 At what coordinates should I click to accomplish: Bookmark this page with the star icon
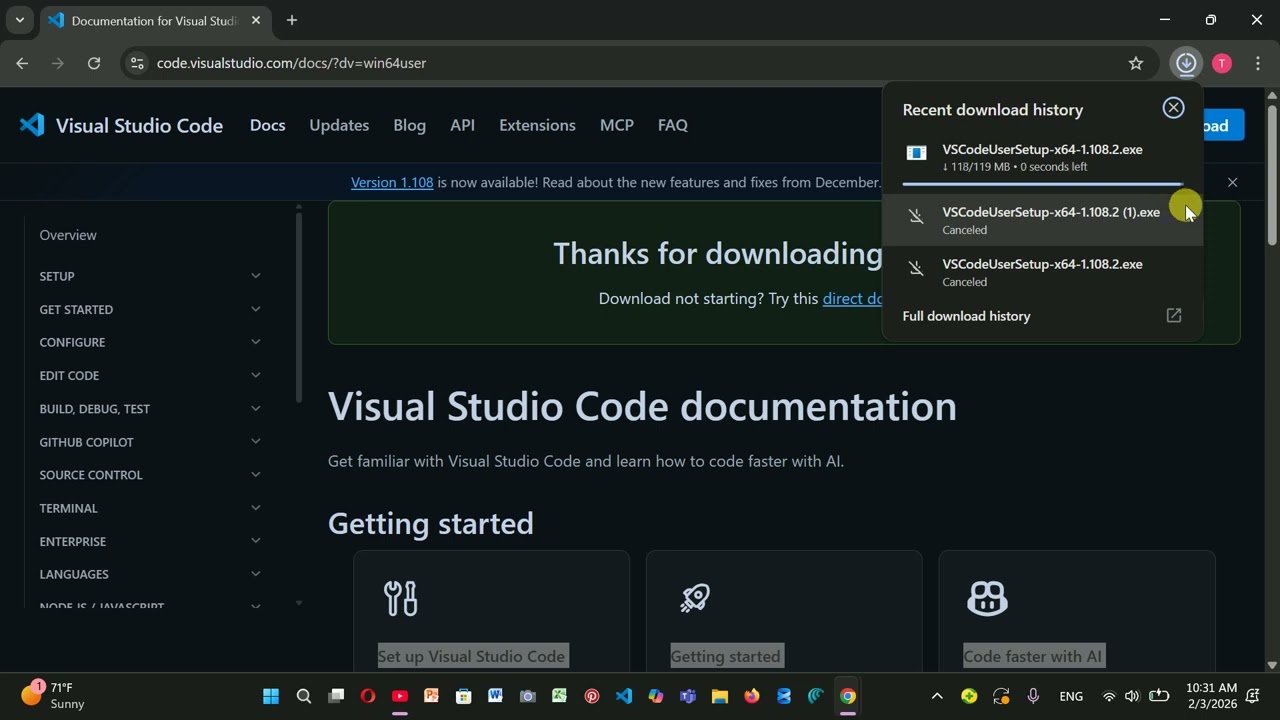[1136, 63]
